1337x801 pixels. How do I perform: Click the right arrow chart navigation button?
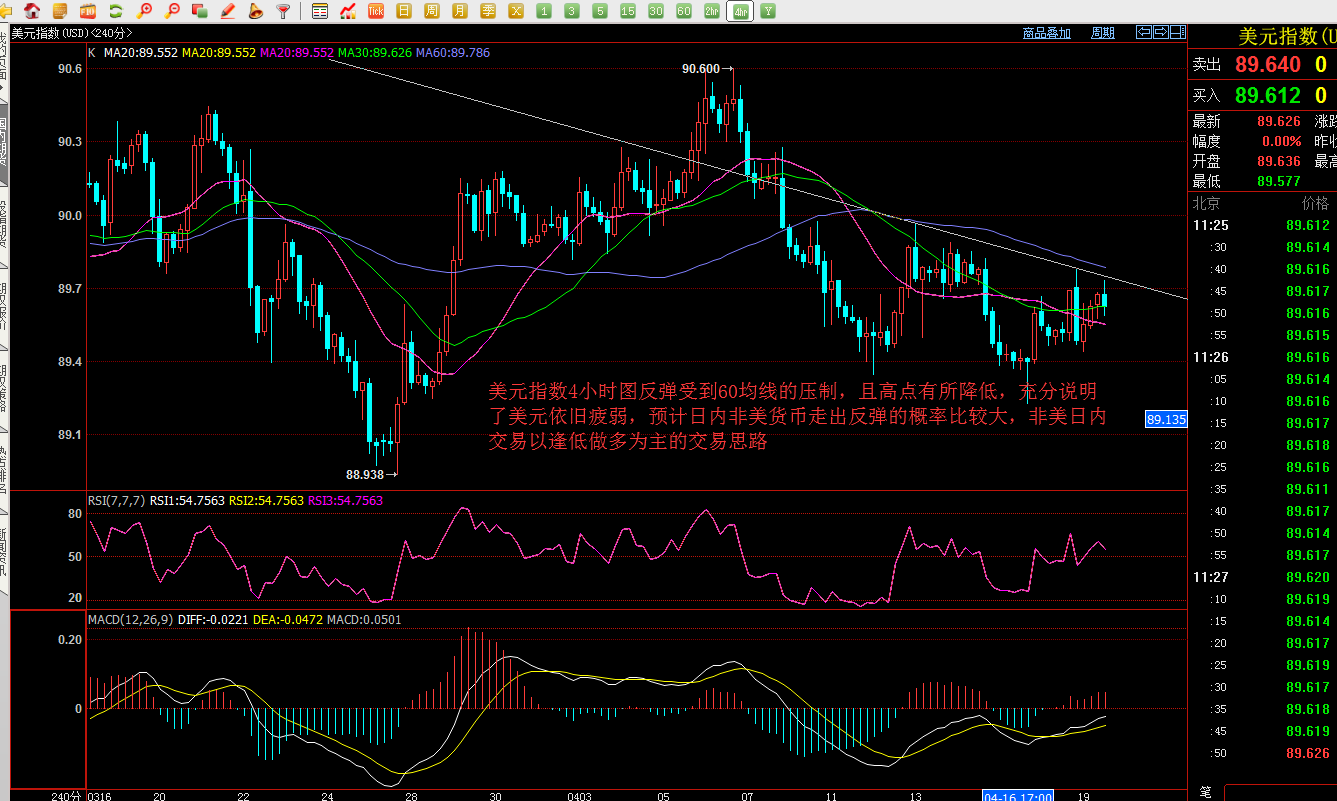point(1161,33)
